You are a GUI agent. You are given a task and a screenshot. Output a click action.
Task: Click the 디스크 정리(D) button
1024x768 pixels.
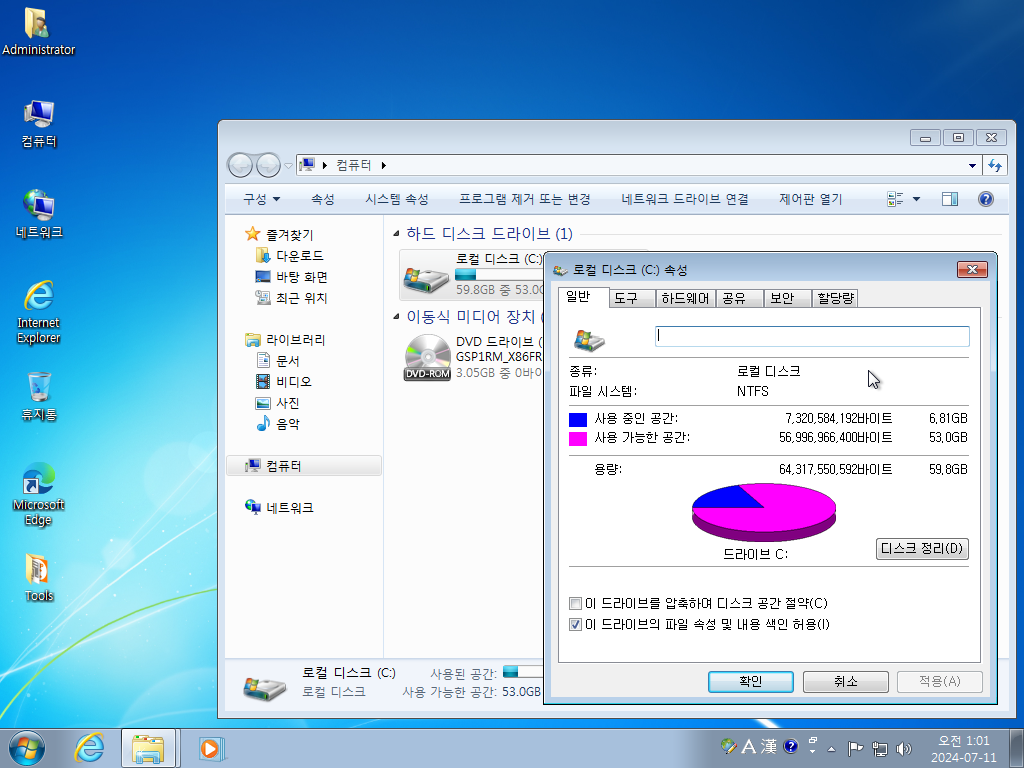click(x=921, y=549)
